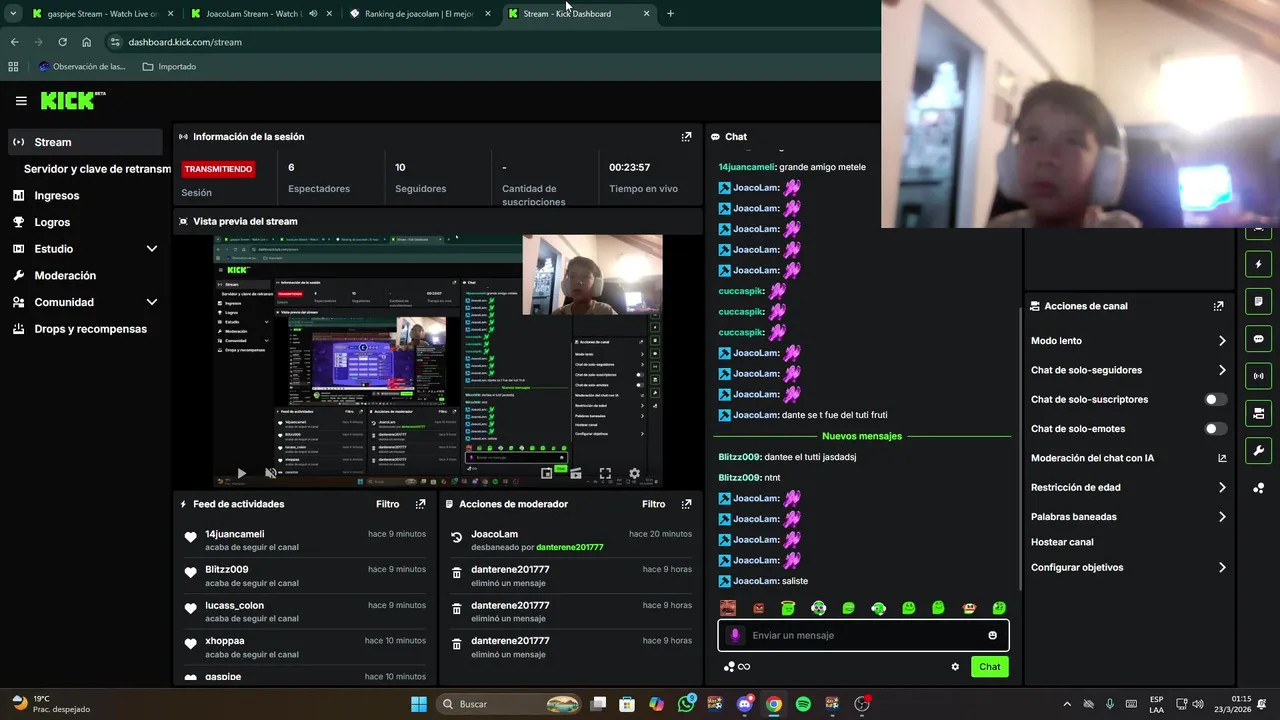Pop out the Información de la sesión panel

686,137
